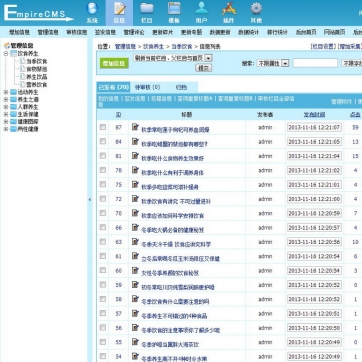Expand the 生活保健 tree node

point(6,114)
